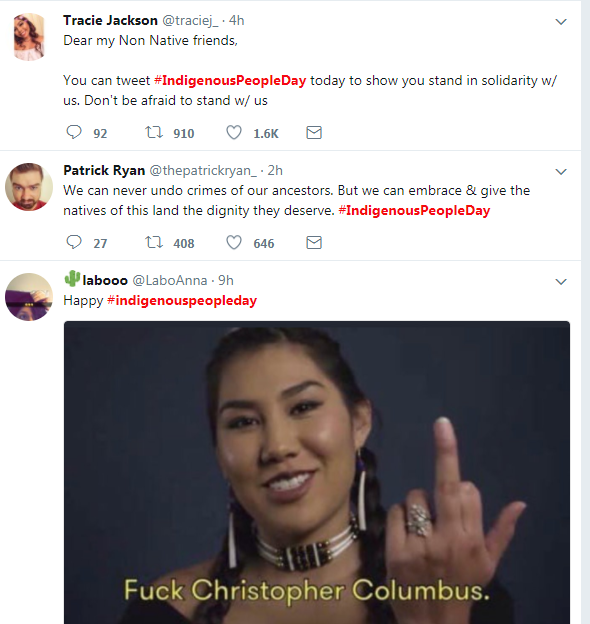Screen dimensions: 590x624
Task: Expand options menu for Patrick Ryan's tweet
Action: [561, 172]
